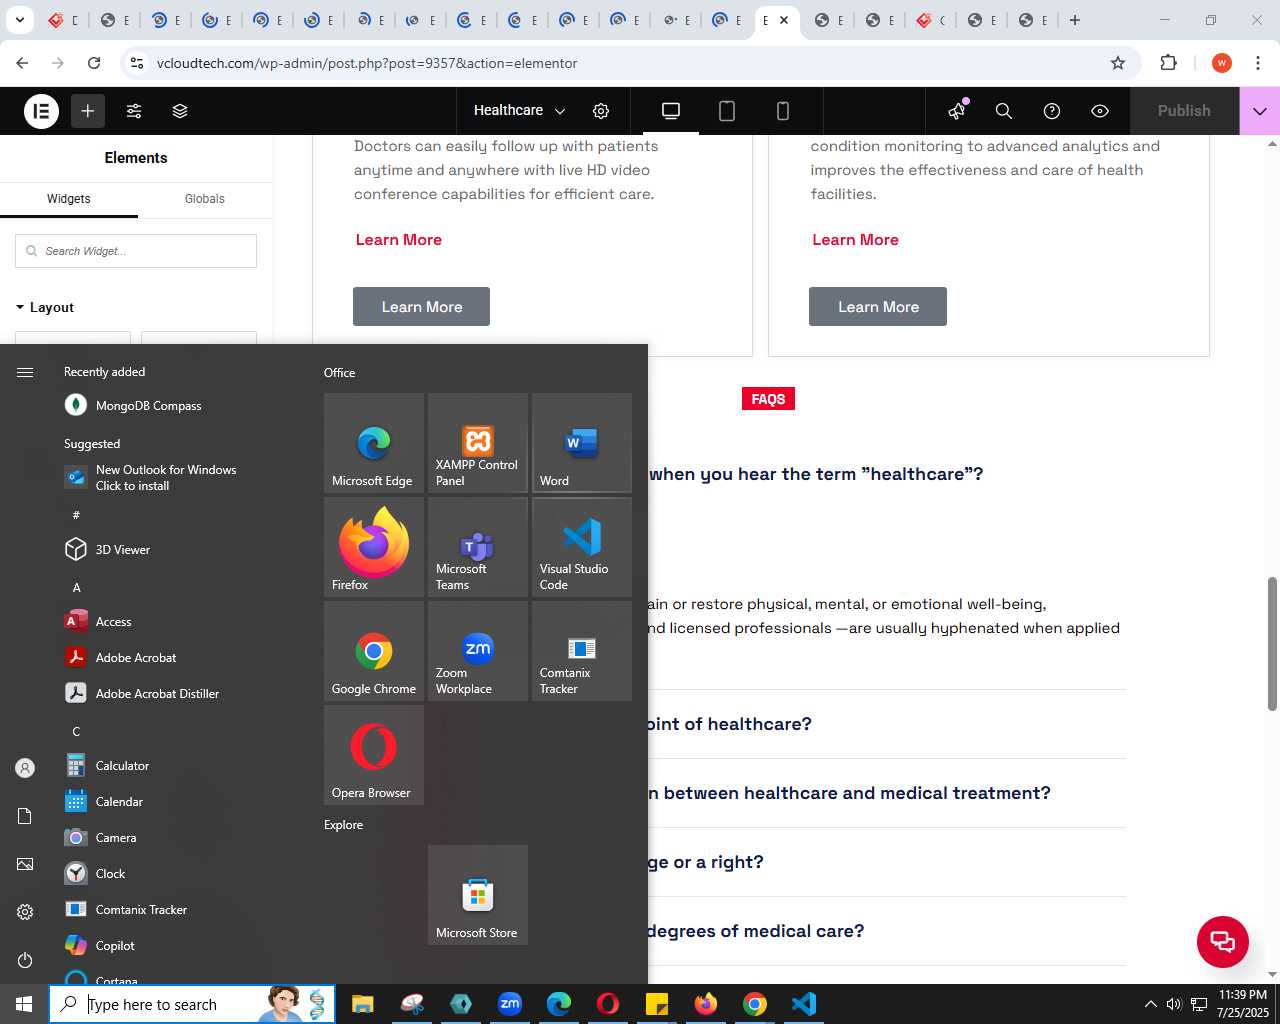The width and height of the screenshot is (1280, 1024).
Task: Open Documents from Start sidebar
Action: click(x=25, y=816)
